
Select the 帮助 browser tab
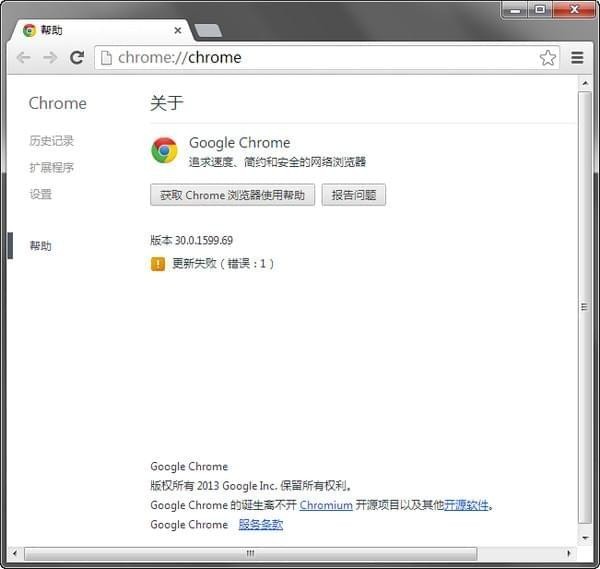coord(90,30)
